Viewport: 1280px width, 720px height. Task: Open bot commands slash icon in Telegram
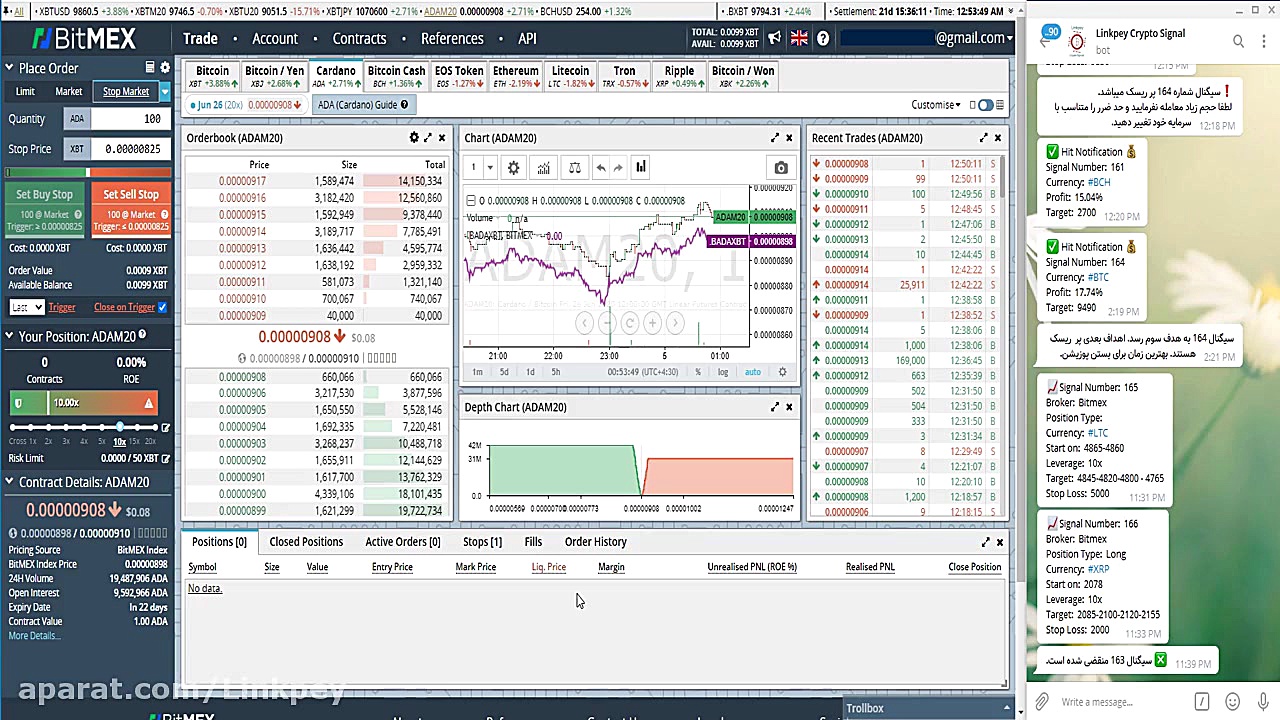(1202, 701)
